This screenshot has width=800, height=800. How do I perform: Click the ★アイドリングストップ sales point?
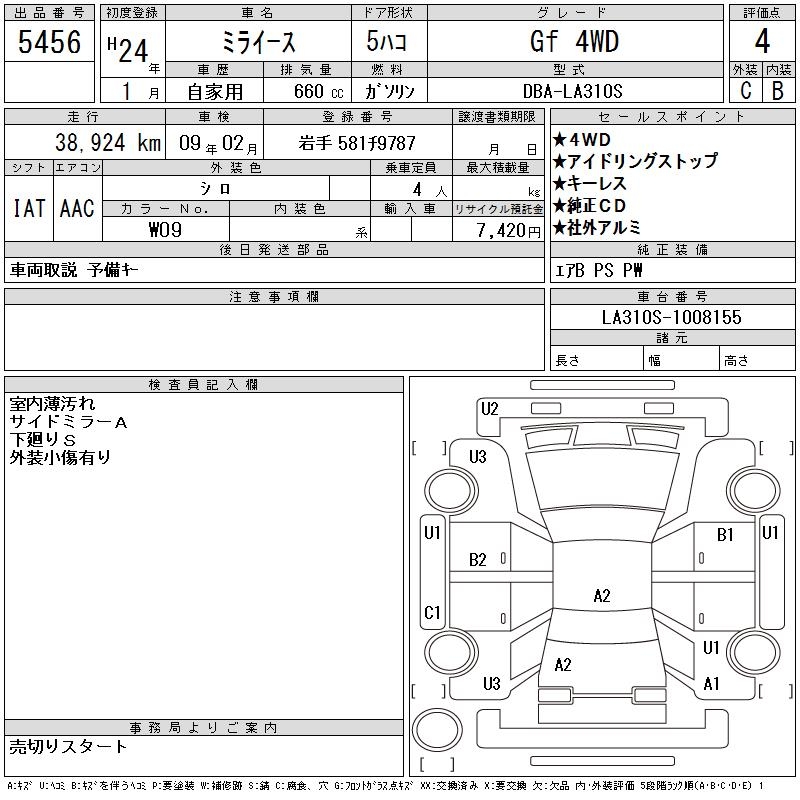(634, 161)
